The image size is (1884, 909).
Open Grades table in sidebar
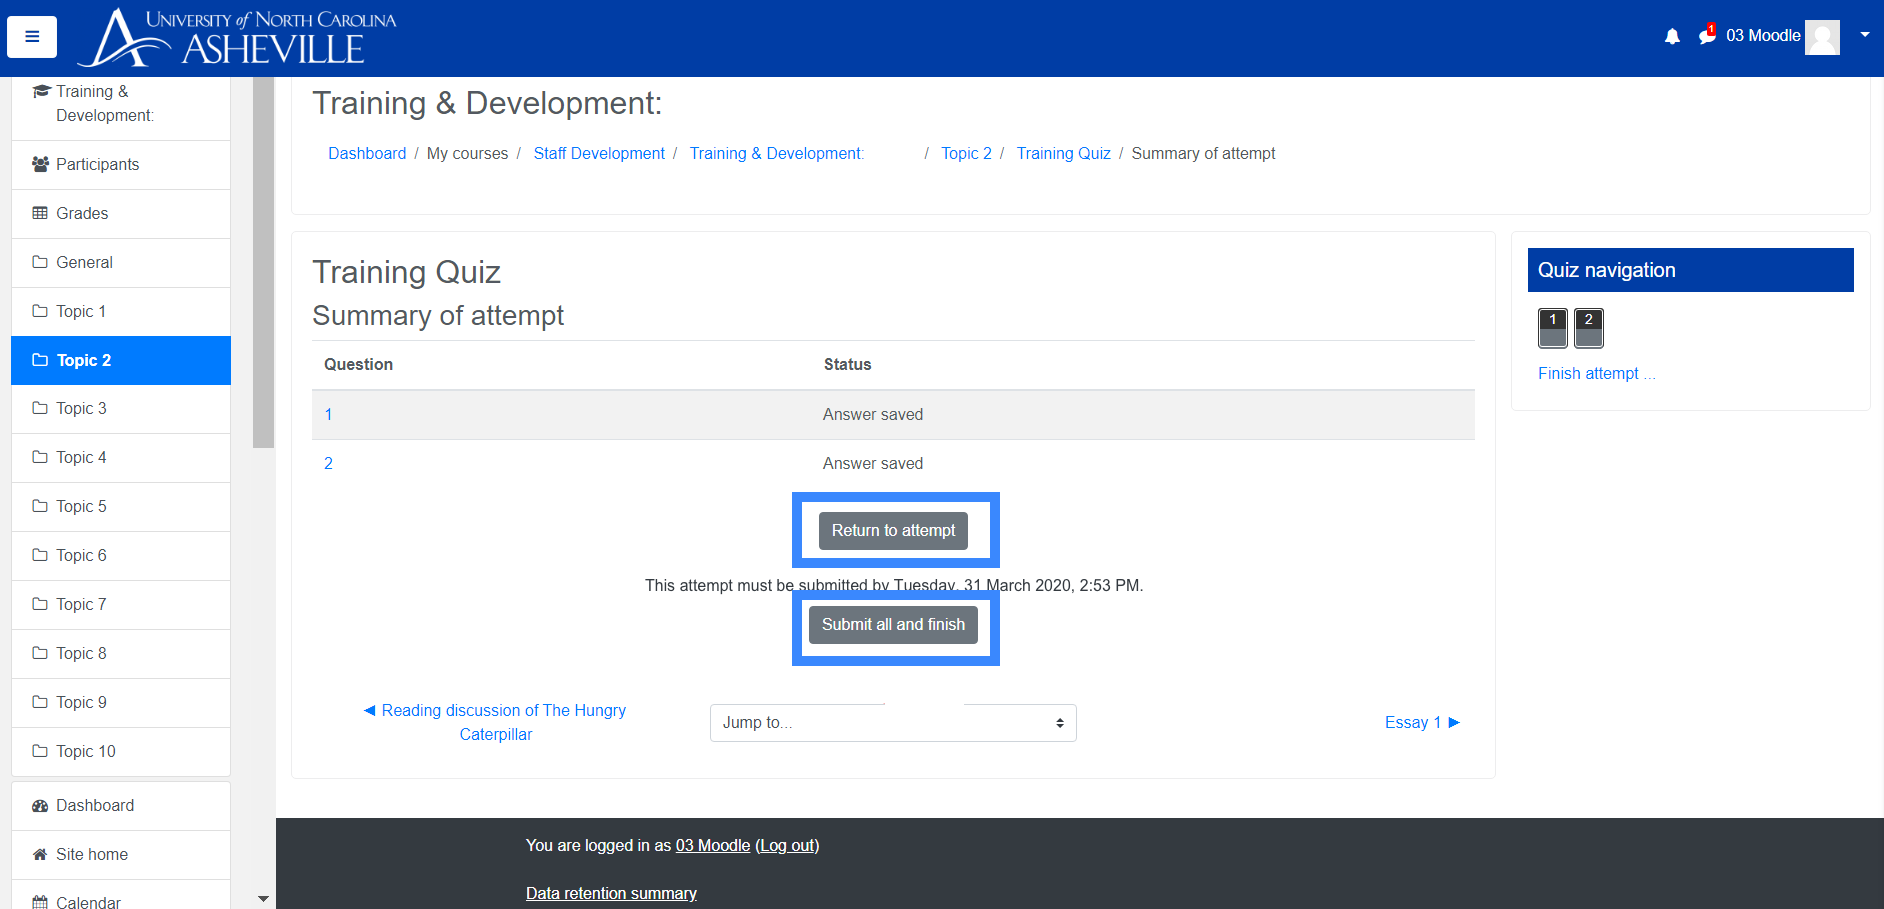point(82,214)
